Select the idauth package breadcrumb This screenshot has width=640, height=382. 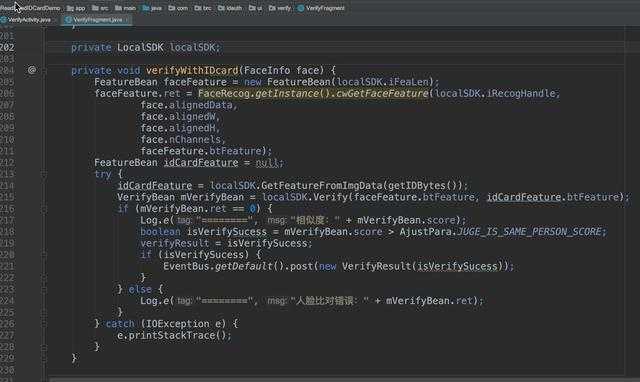point(230,8)
